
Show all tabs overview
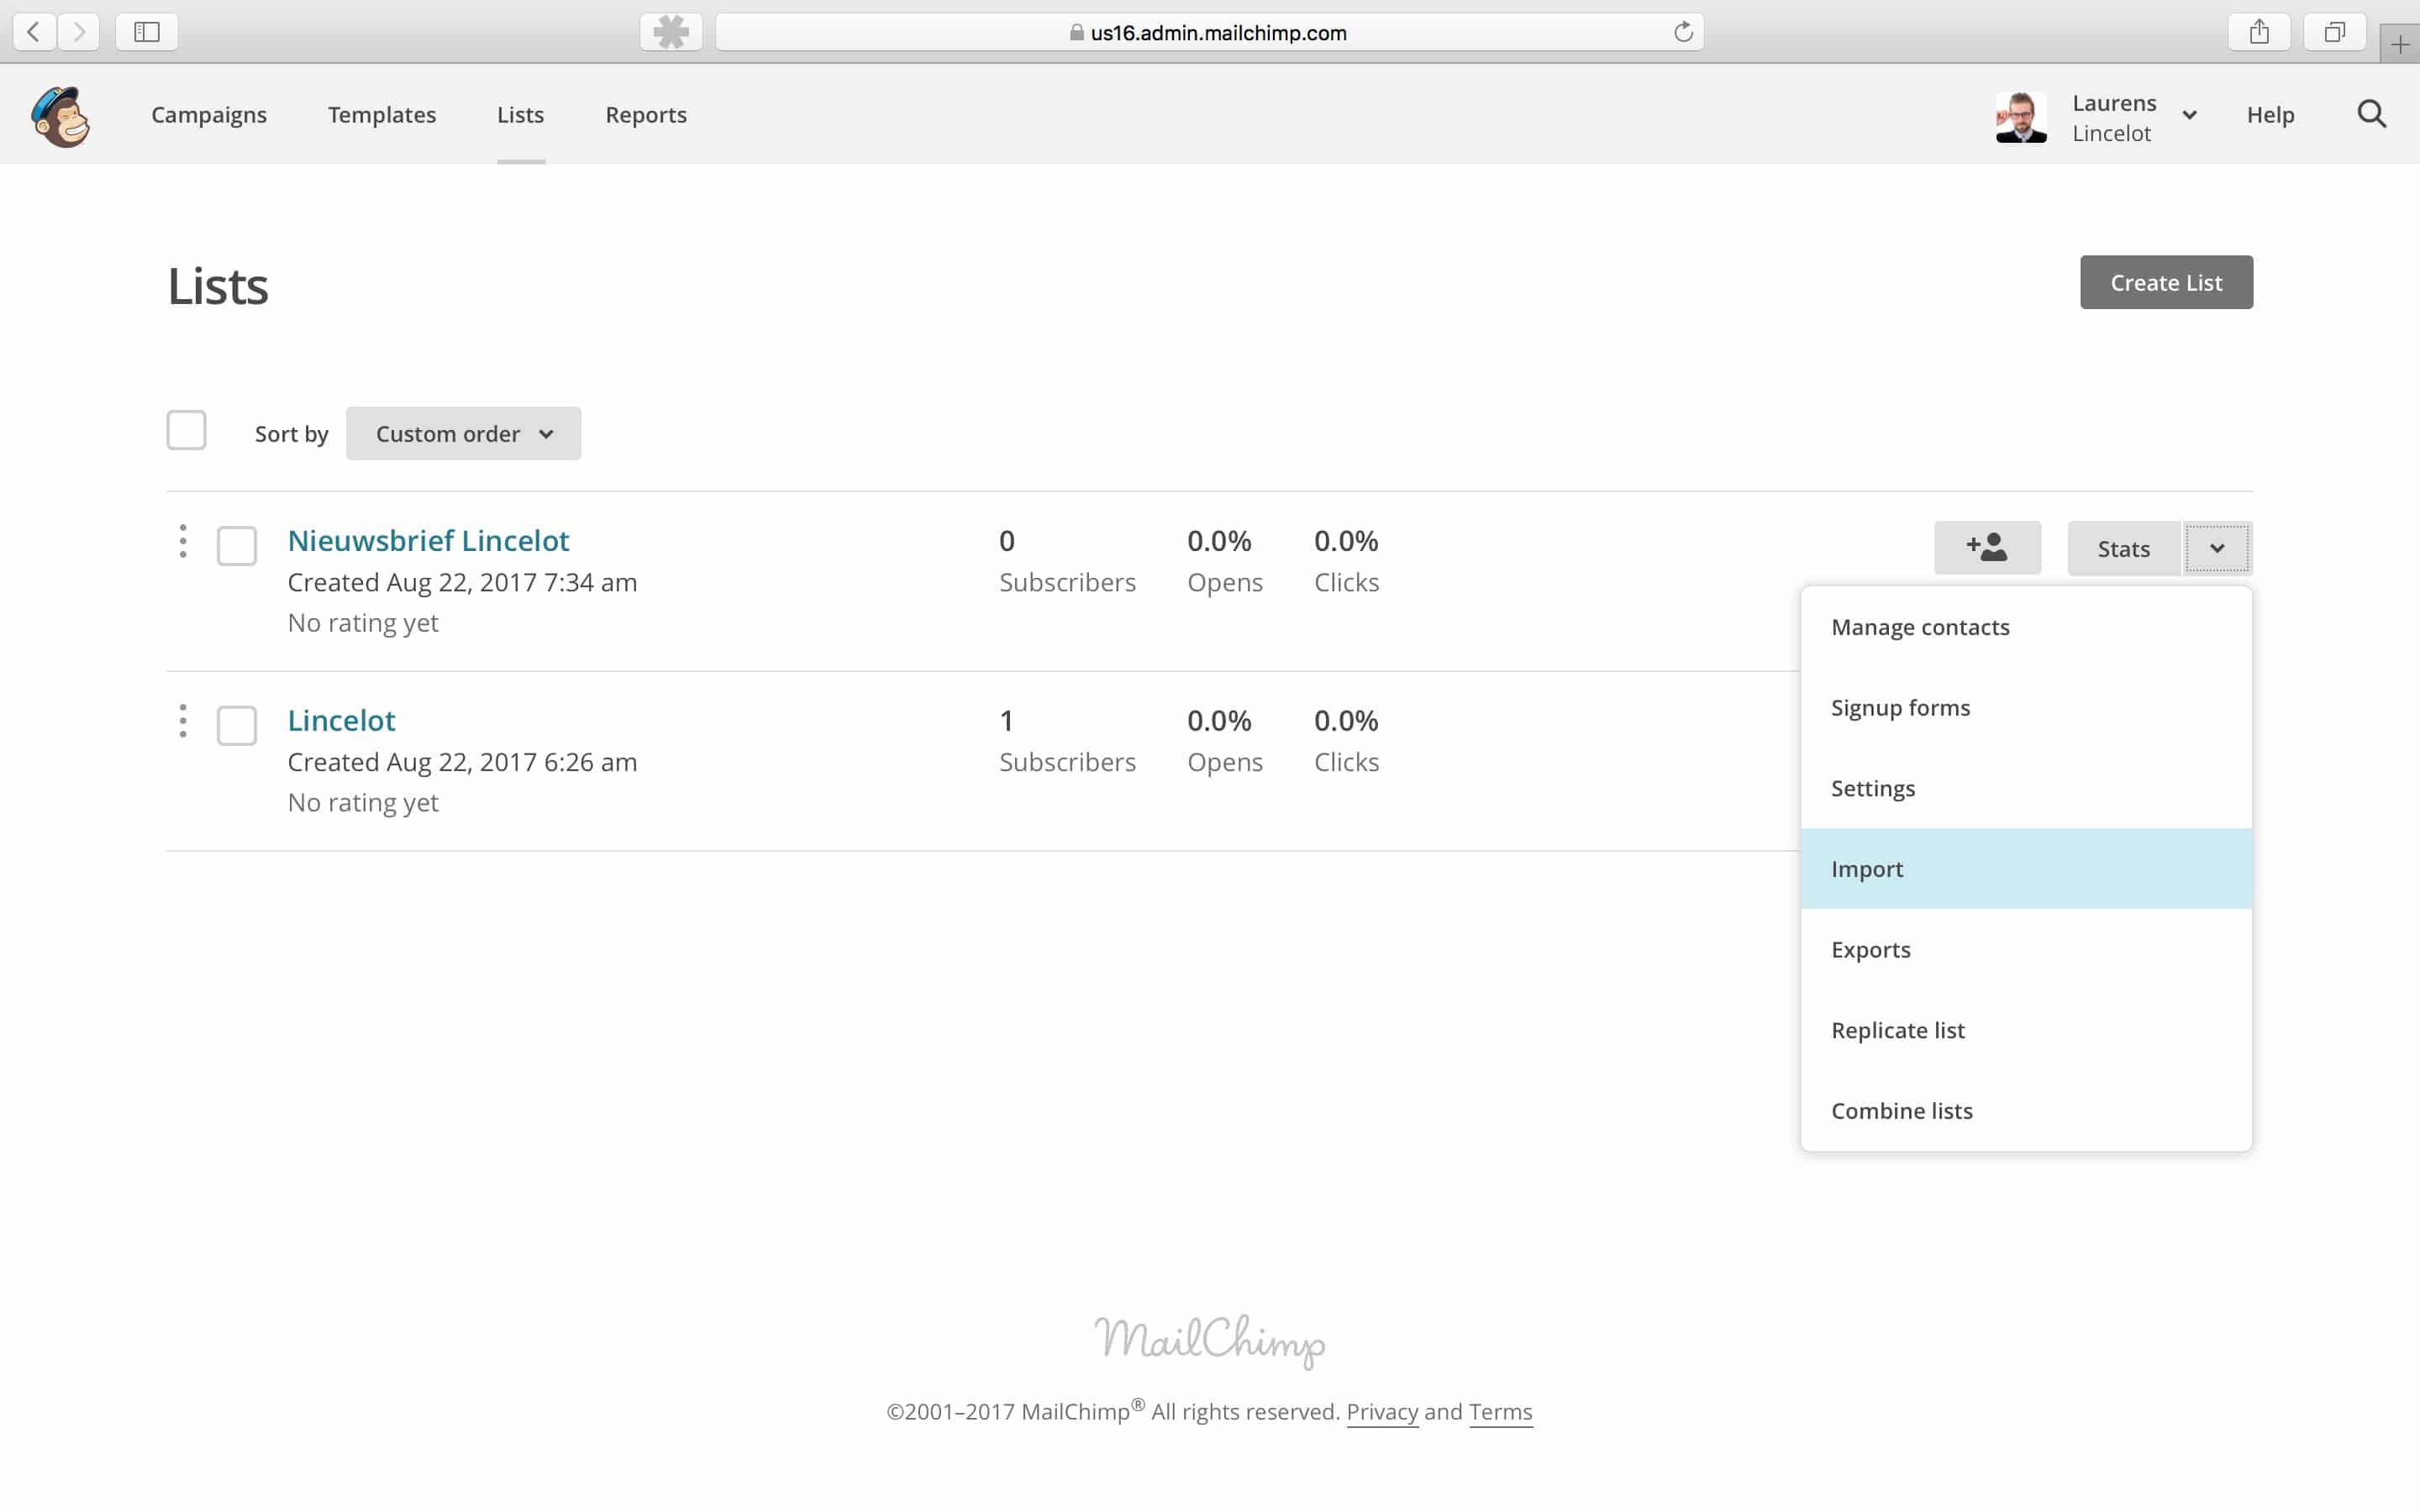(2334, 32)
